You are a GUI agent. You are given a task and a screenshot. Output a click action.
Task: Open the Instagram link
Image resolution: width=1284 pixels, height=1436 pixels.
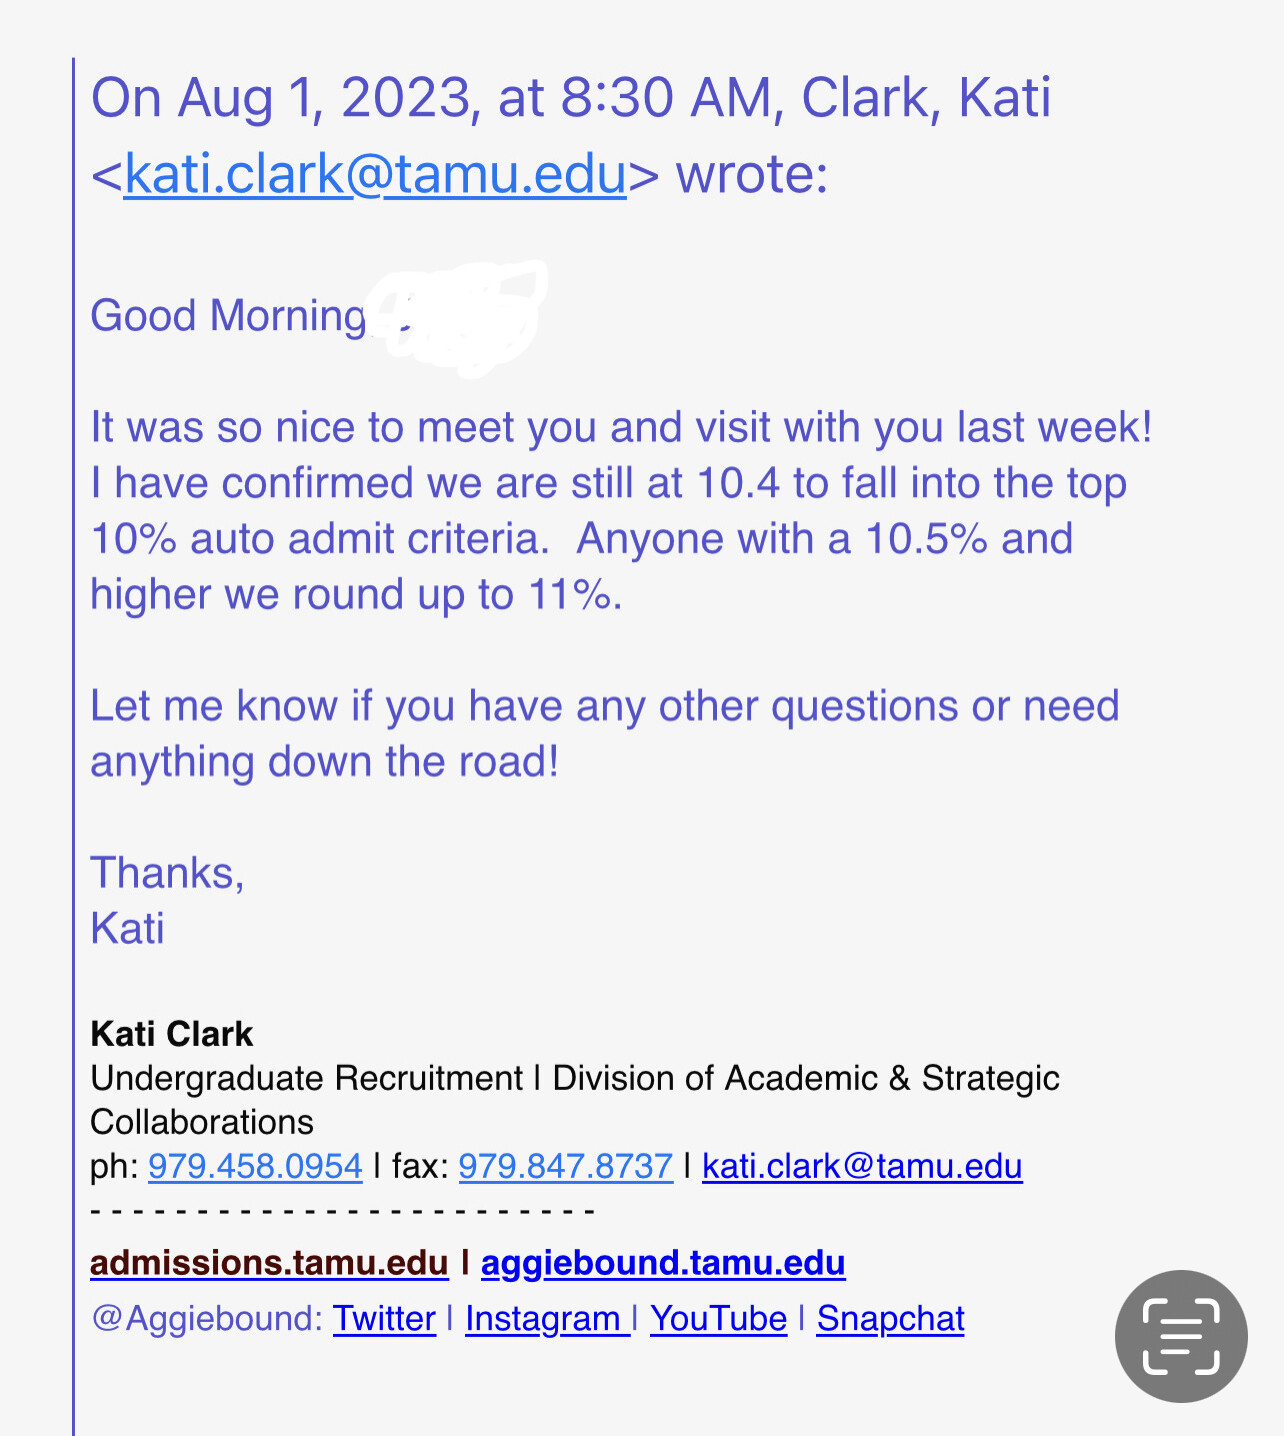pos(543,1319)
